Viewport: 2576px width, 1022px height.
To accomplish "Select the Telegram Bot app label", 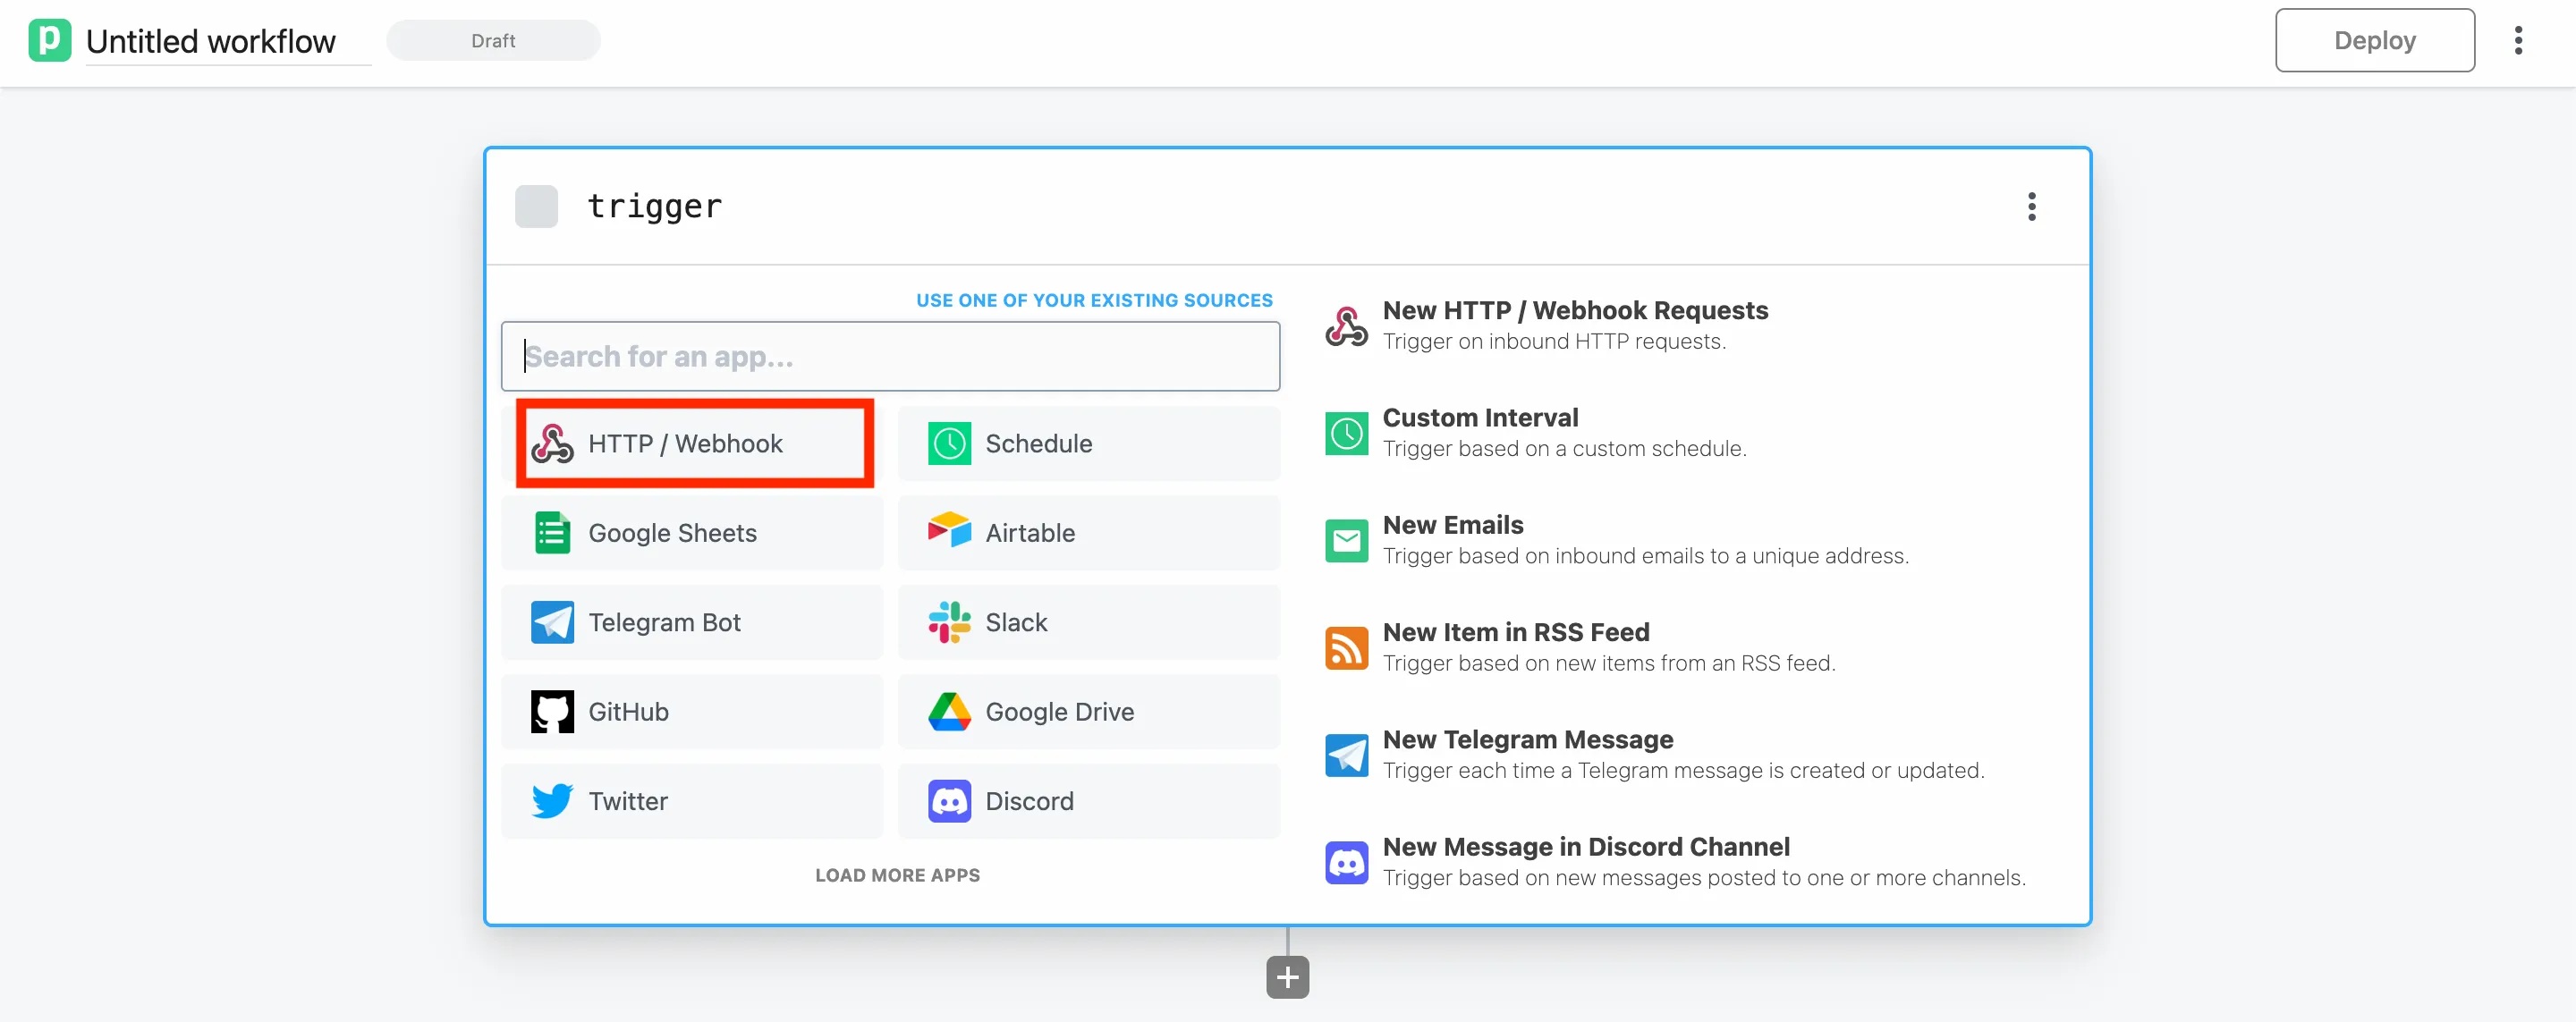I will pos(664,622).
